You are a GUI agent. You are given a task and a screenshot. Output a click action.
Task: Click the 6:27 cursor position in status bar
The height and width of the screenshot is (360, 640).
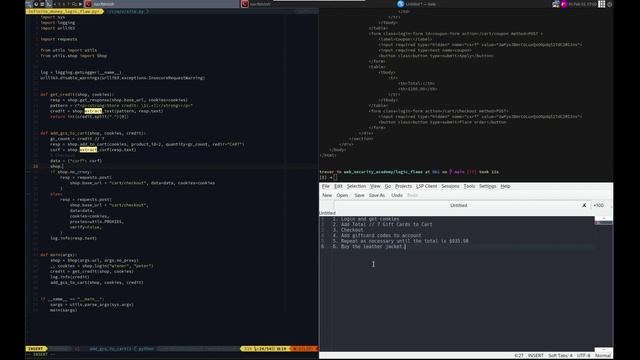519,356
